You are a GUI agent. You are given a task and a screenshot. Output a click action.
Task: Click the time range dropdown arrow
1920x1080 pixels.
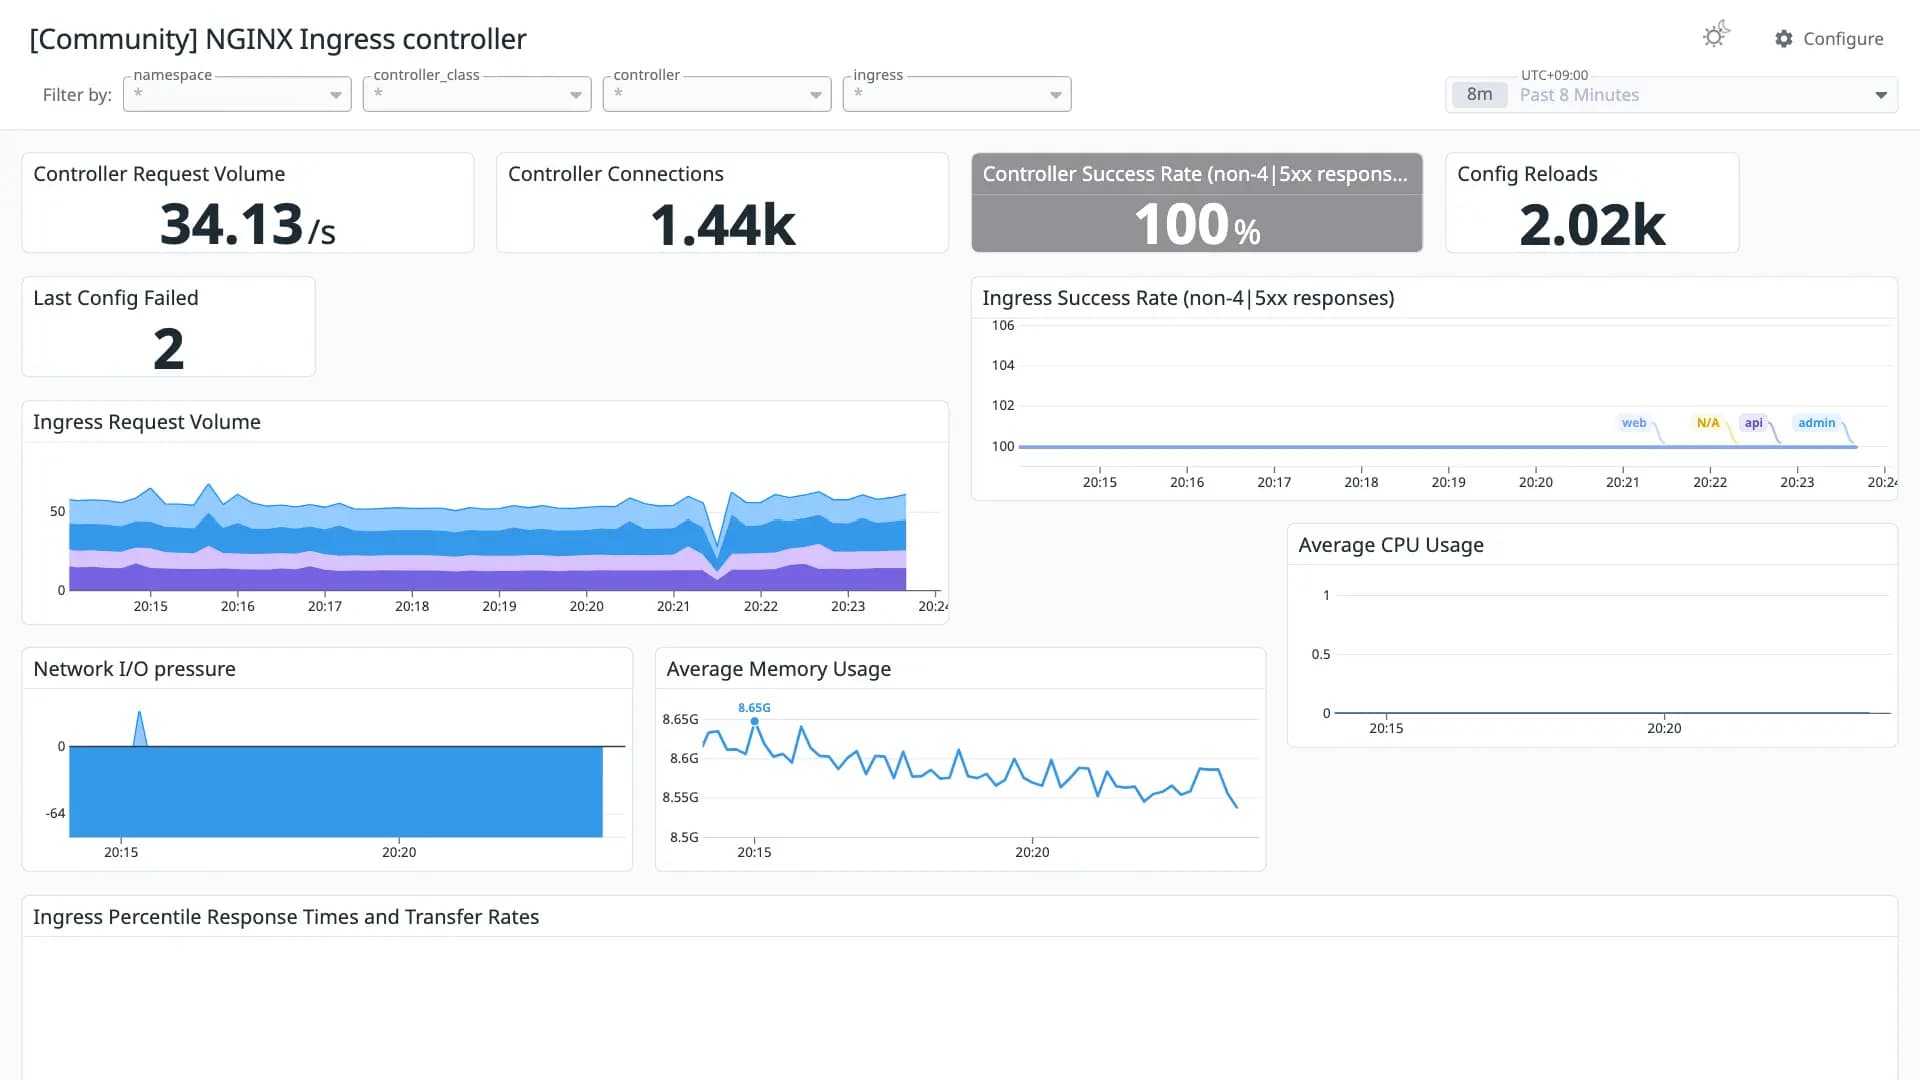click(1881, 95)
